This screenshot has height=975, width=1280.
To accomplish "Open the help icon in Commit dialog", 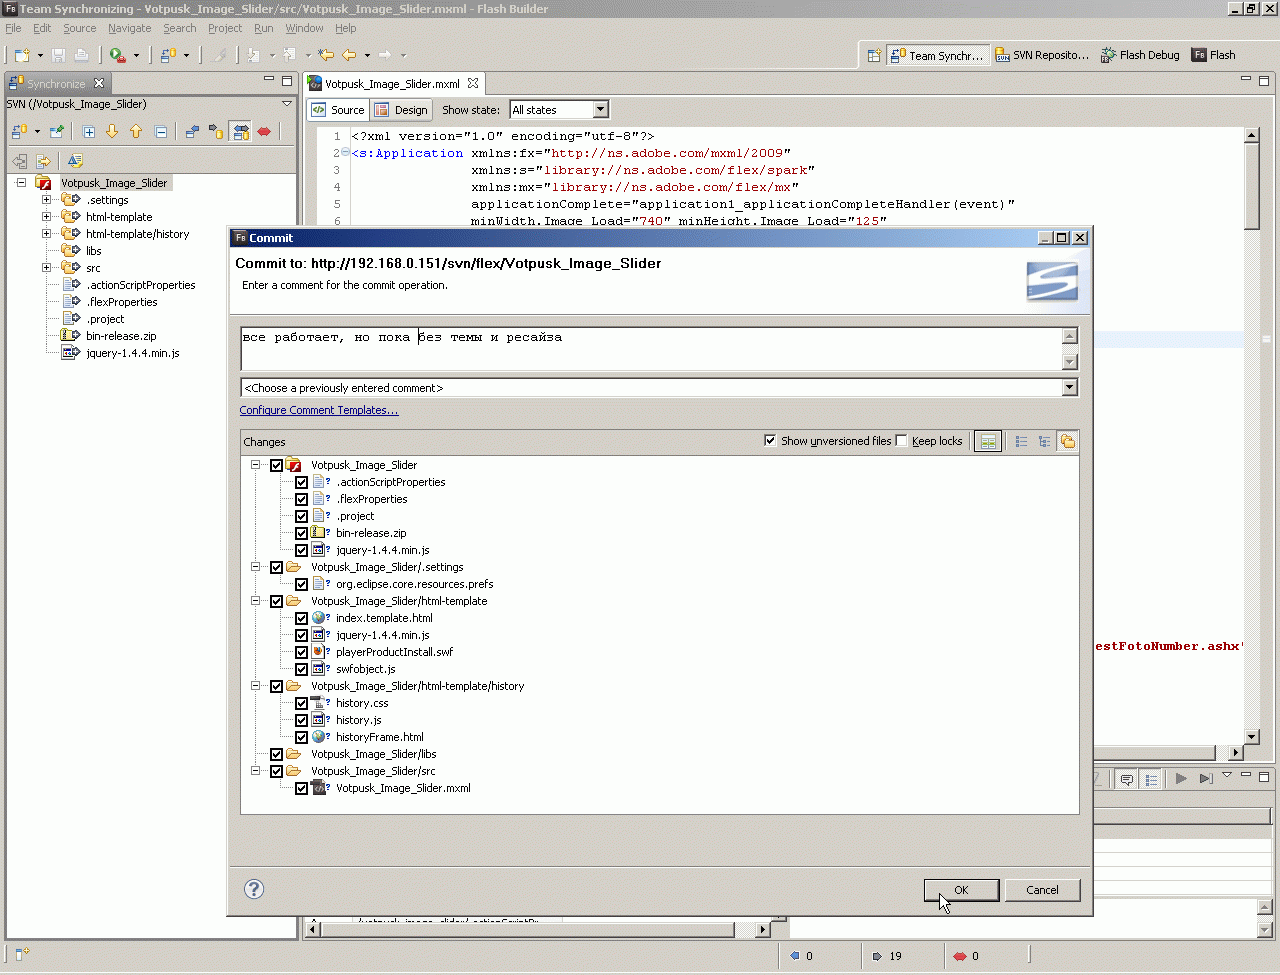I will point(254,889).
